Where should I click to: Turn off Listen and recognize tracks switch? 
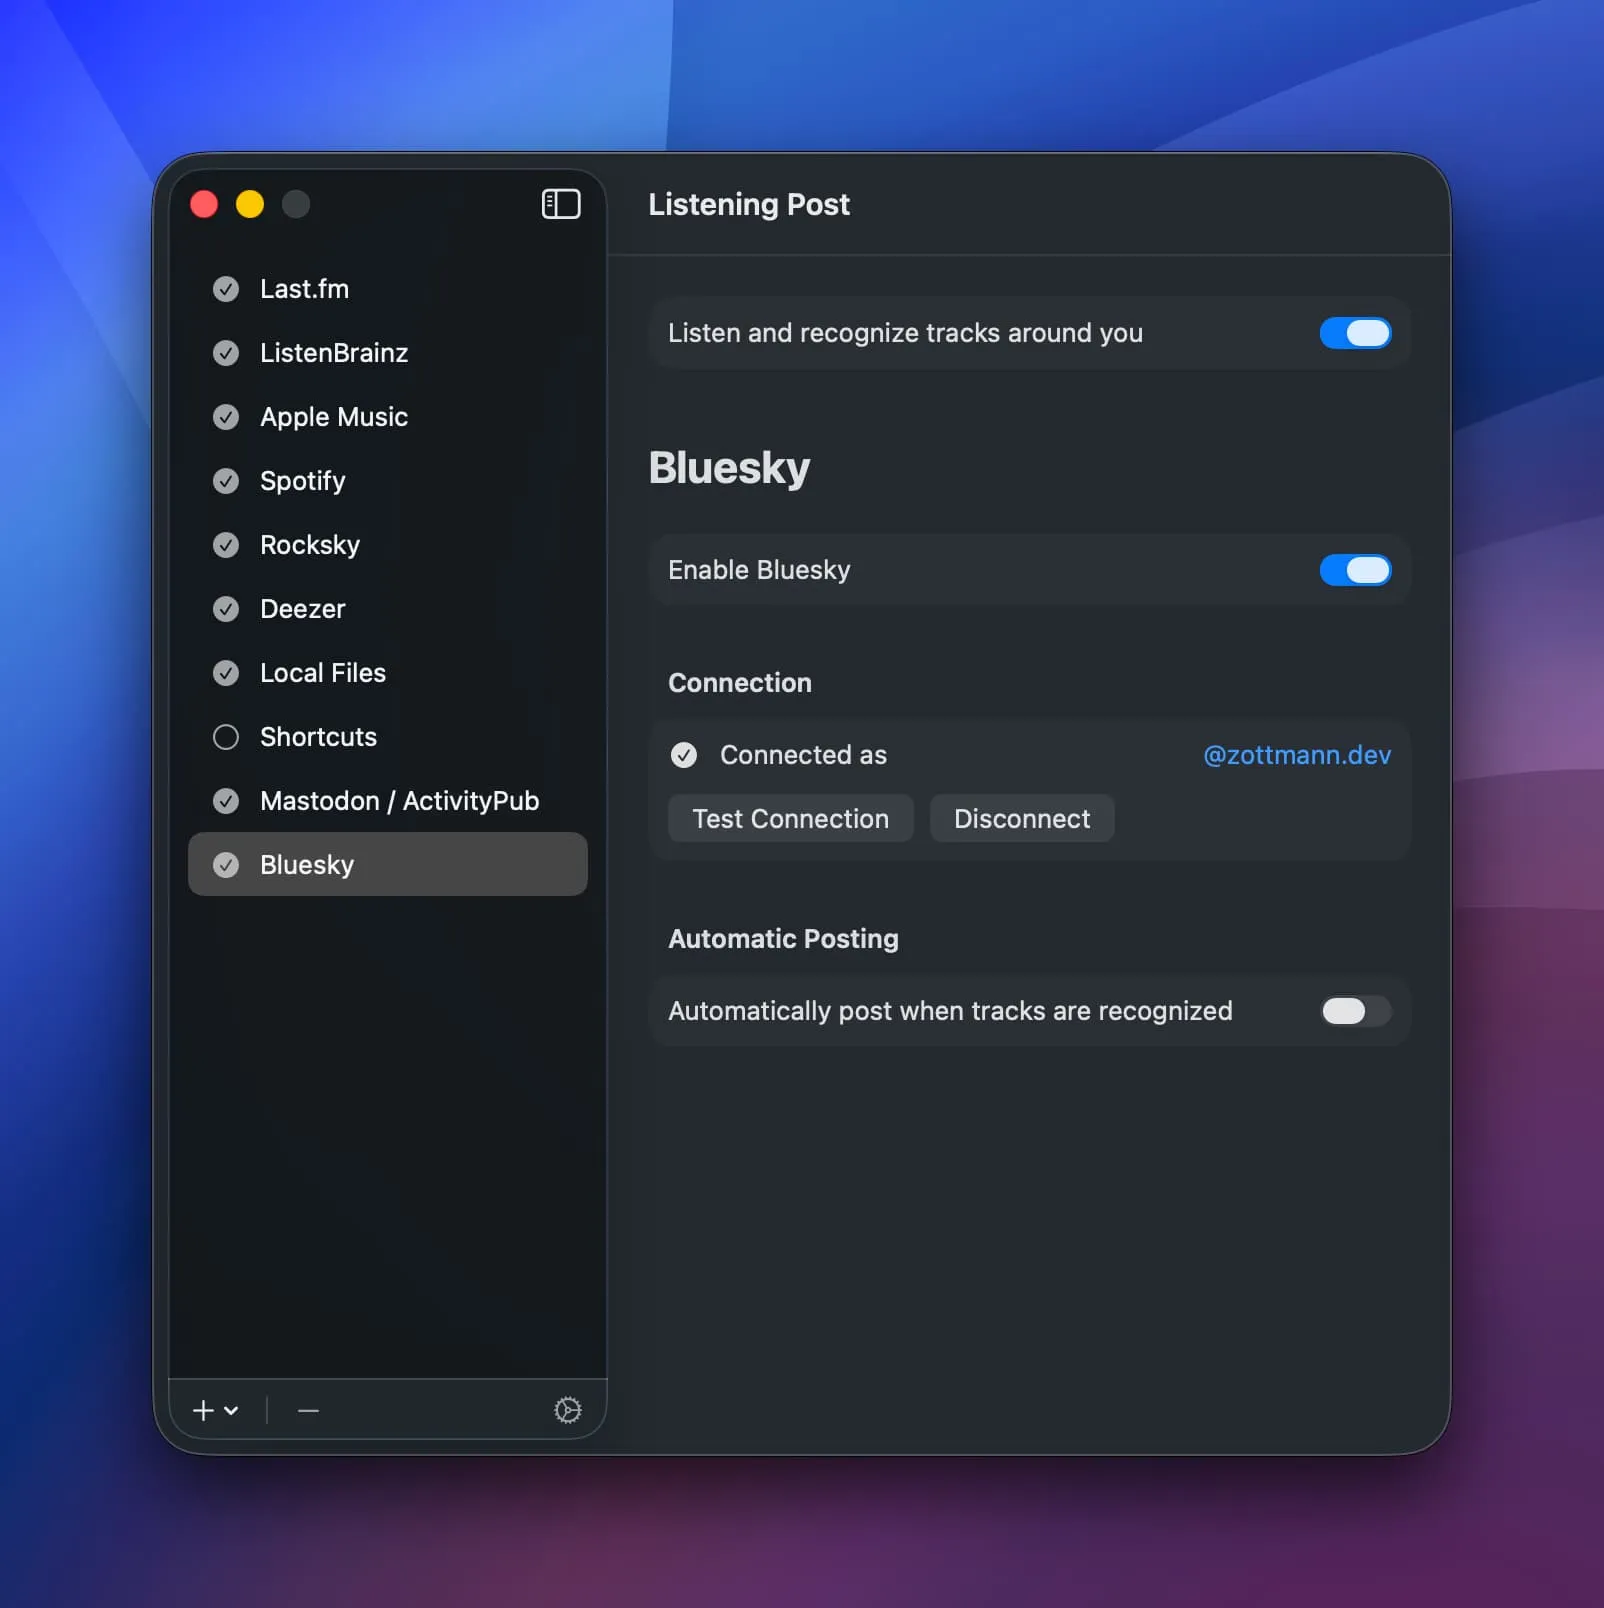coord(1355,333)
